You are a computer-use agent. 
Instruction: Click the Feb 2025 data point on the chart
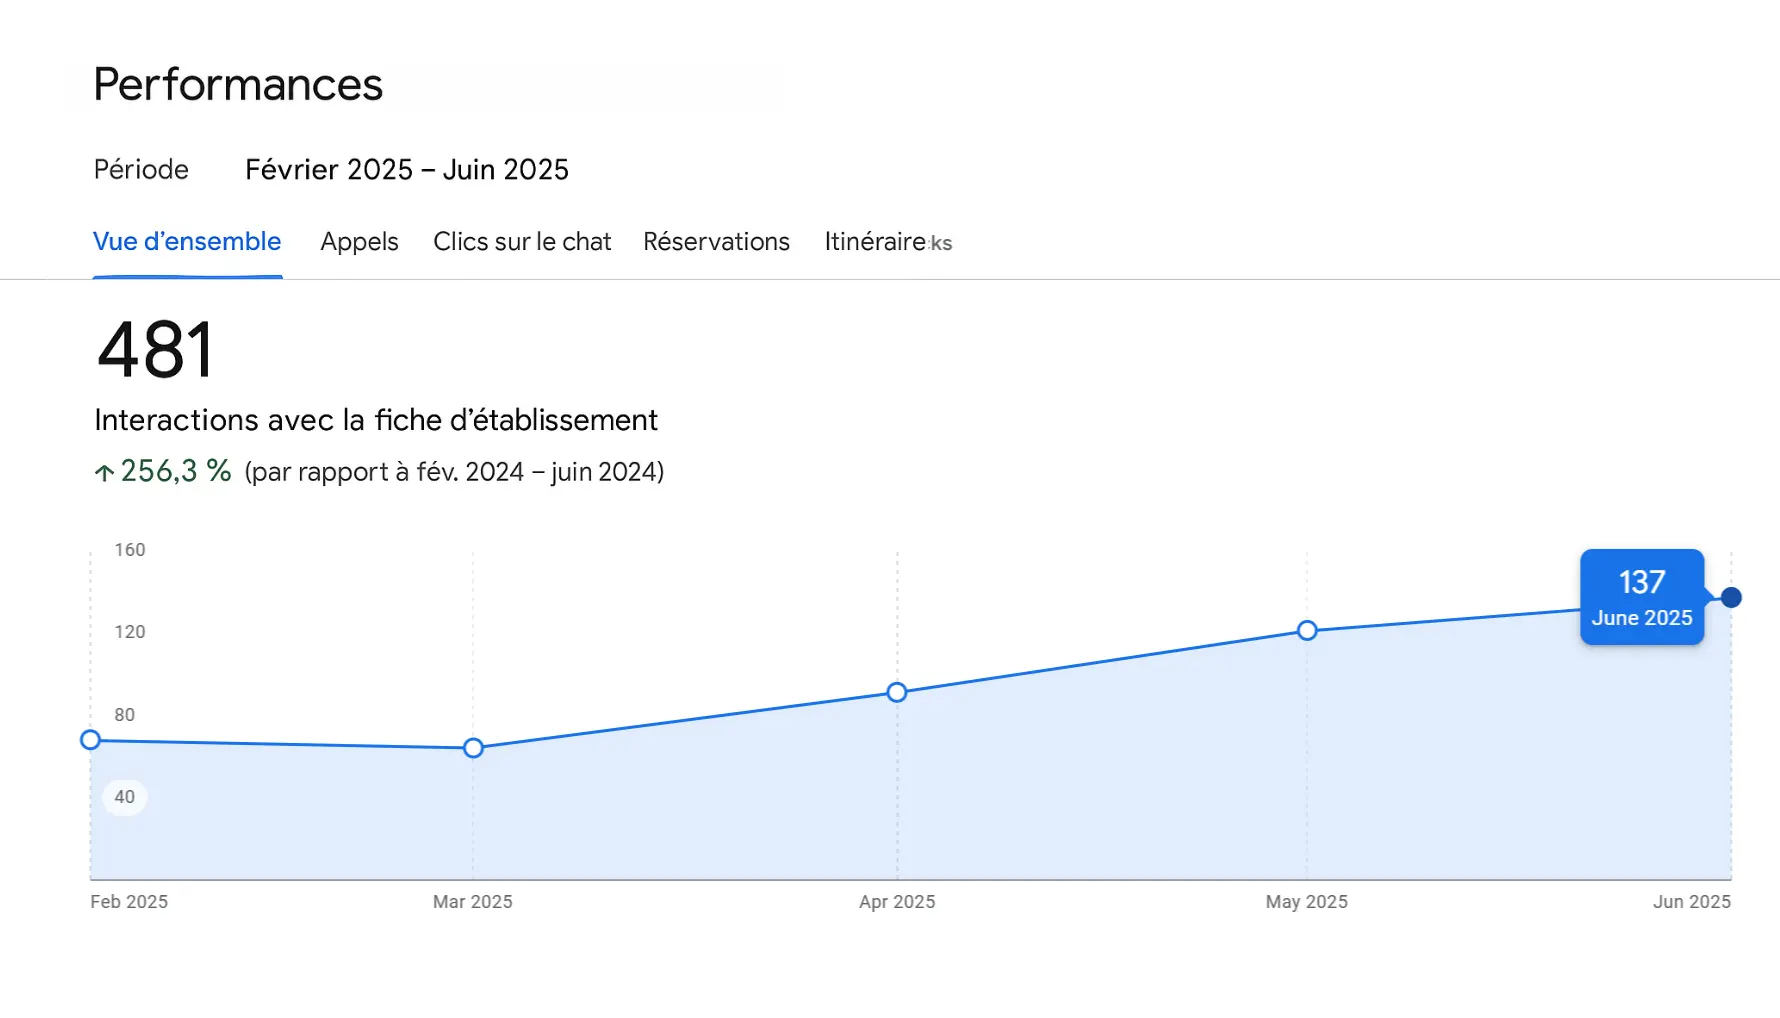tap(90, 740)
